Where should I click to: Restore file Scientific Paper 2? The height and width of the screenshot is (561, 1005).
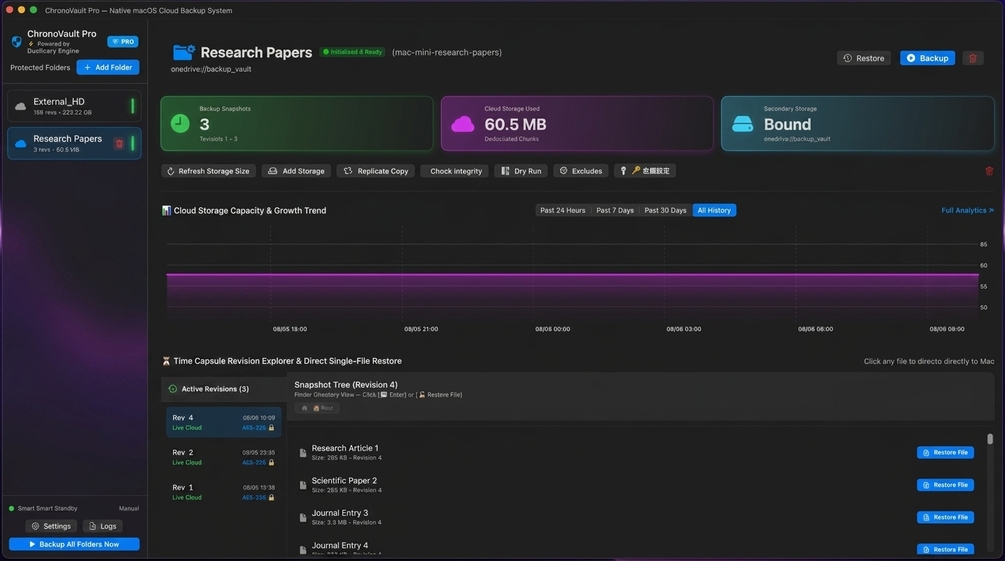click(x=945, y=485)
